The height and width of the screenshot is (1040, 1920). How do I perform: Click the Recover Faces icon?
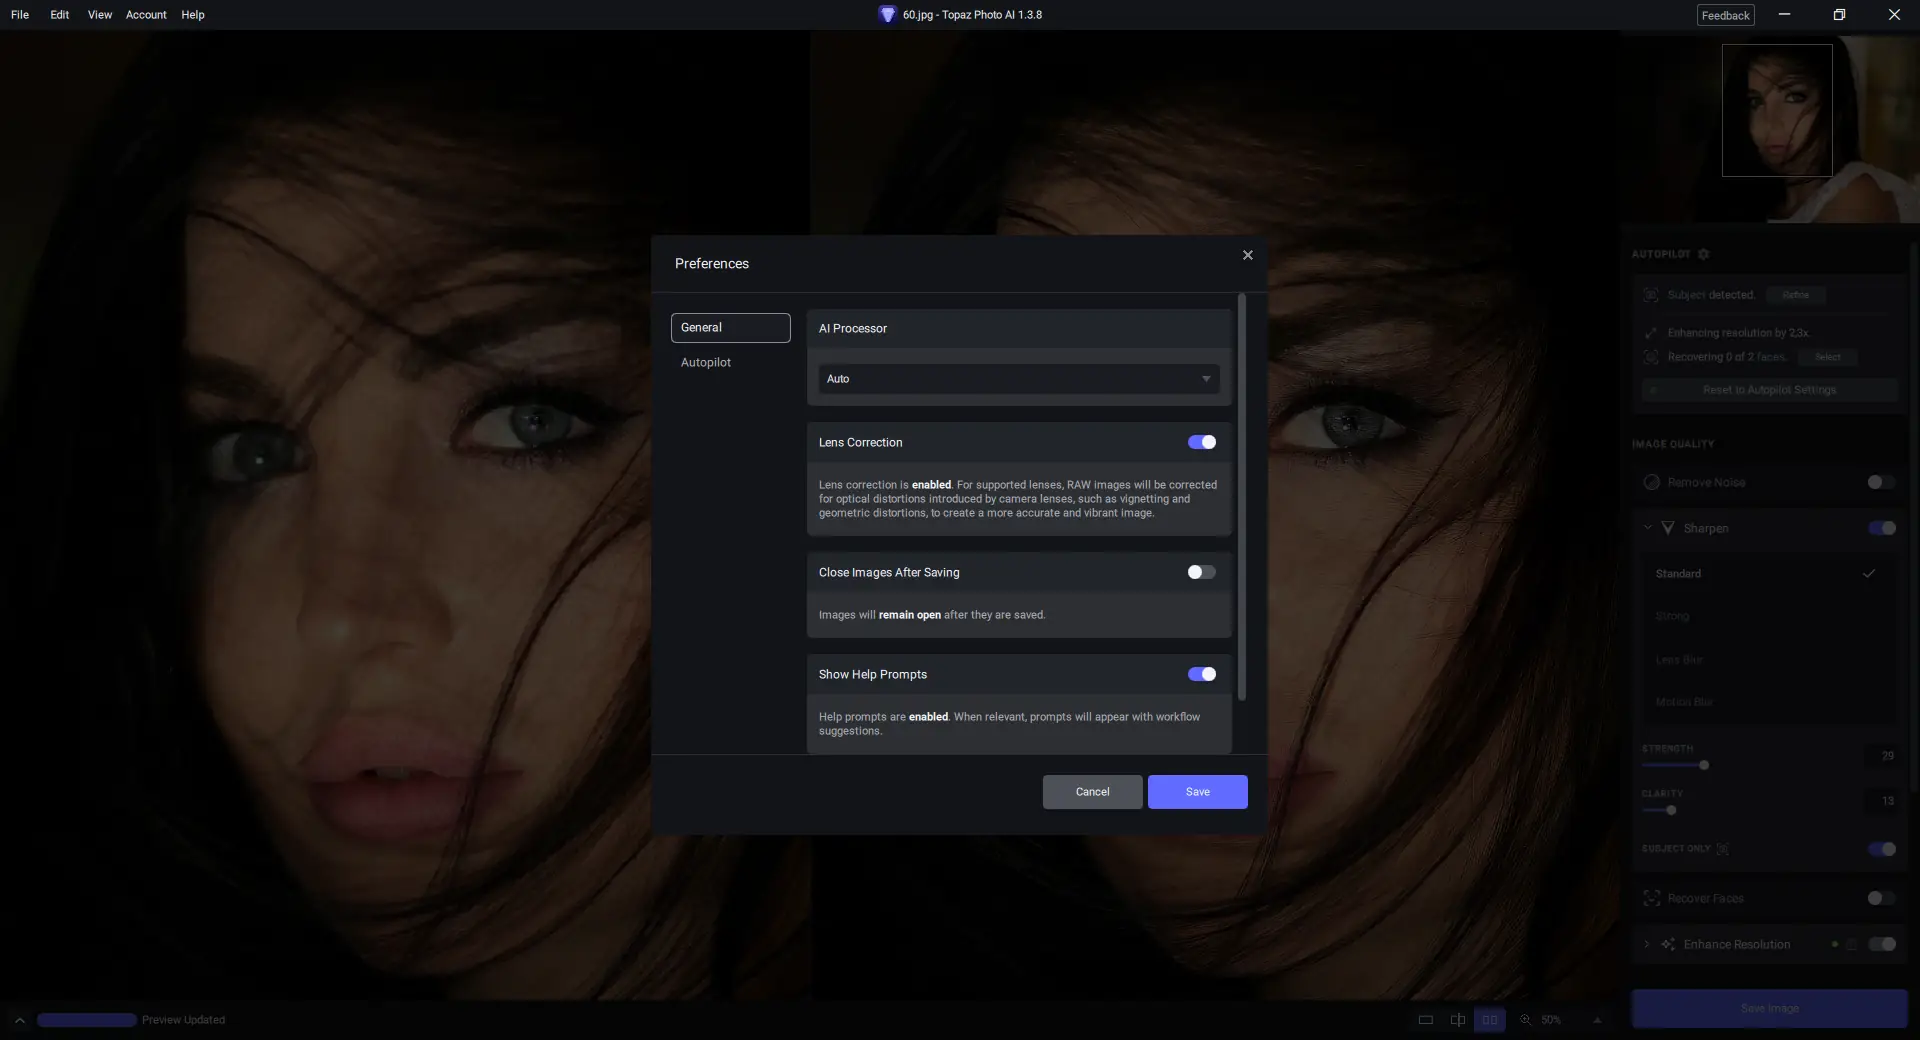click(x=1652, y=898)
